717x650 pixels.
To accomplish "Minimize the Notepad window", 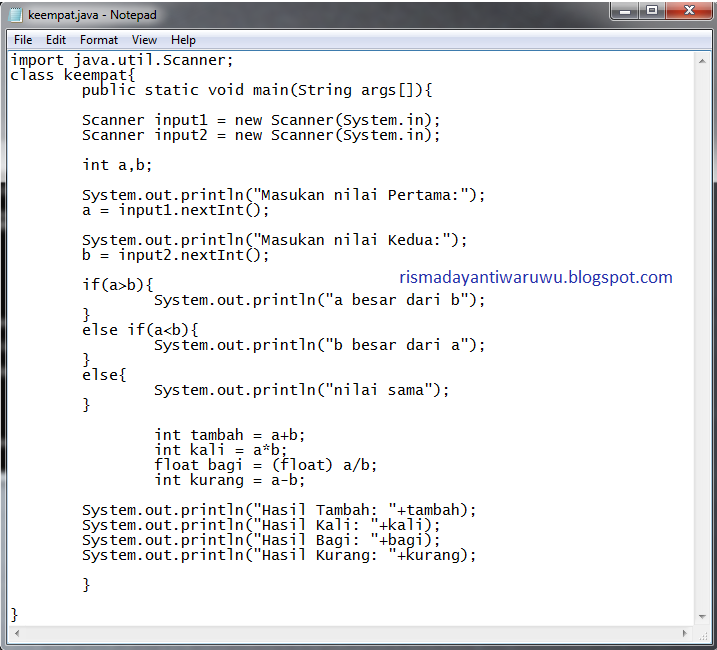I will tap(625, 11).
